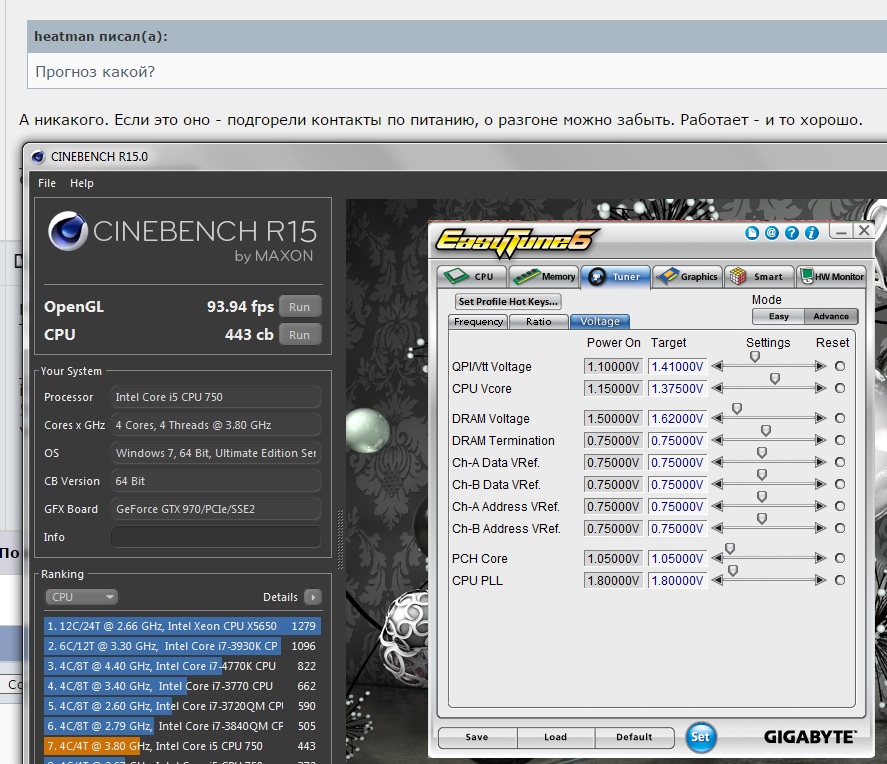Decrease PCH Core with left arrow
887x764 pixels.
tap(717, 559)
